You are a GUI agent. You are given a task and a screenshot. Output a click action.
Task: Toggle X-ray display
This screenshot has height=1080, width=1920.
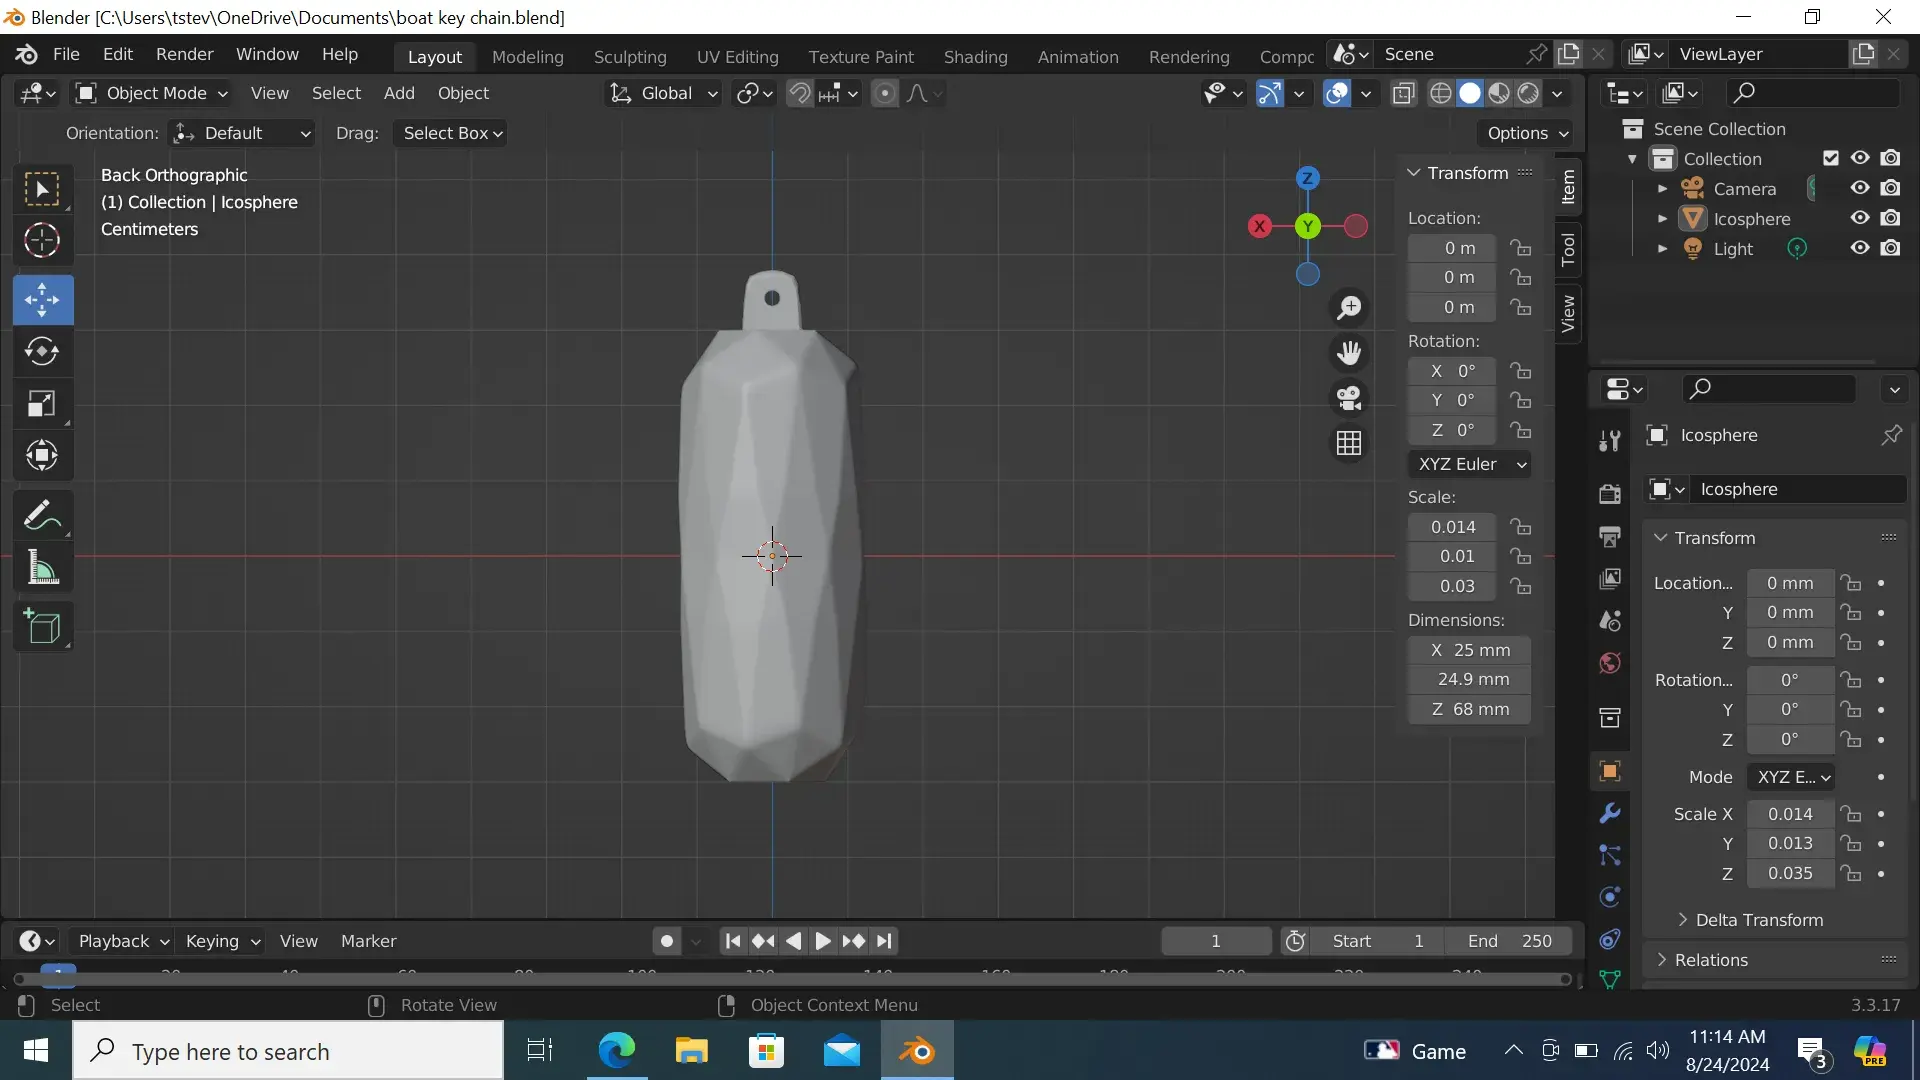click(1403, 93)
